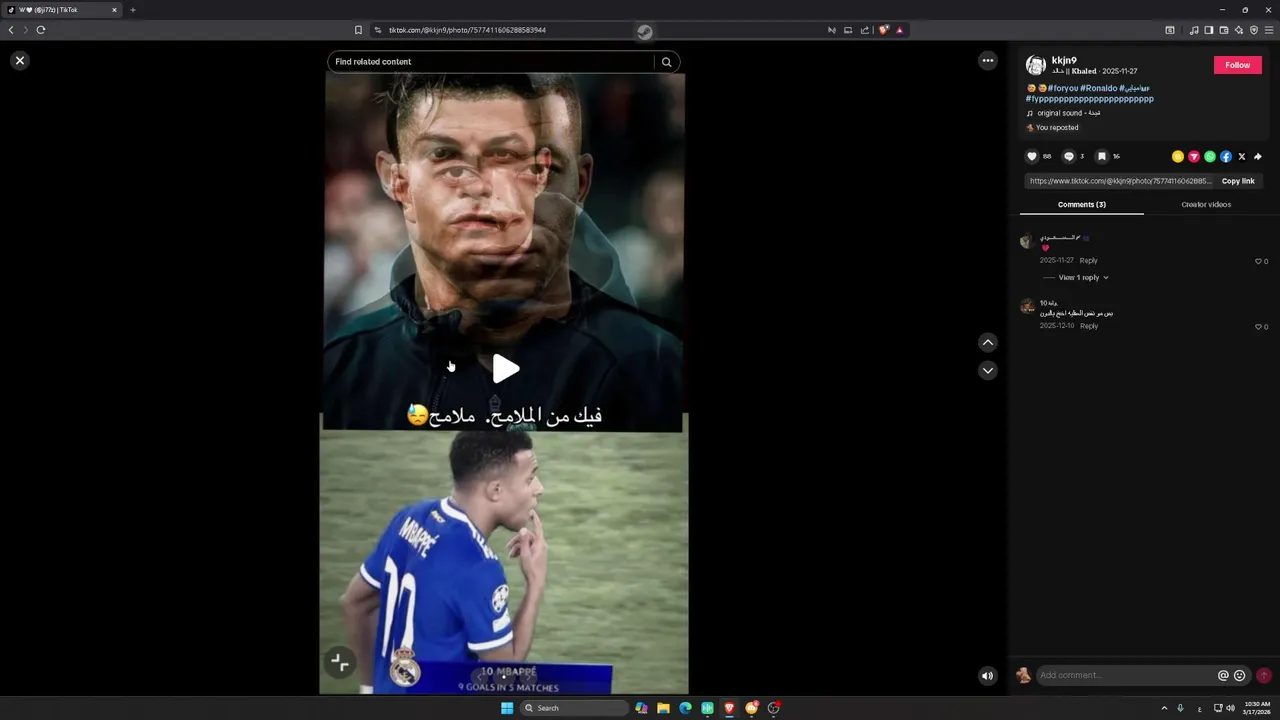Viewport: 1280px width, 720px height.
Task: Reload the page in the browser
Action: pos(41,30)
